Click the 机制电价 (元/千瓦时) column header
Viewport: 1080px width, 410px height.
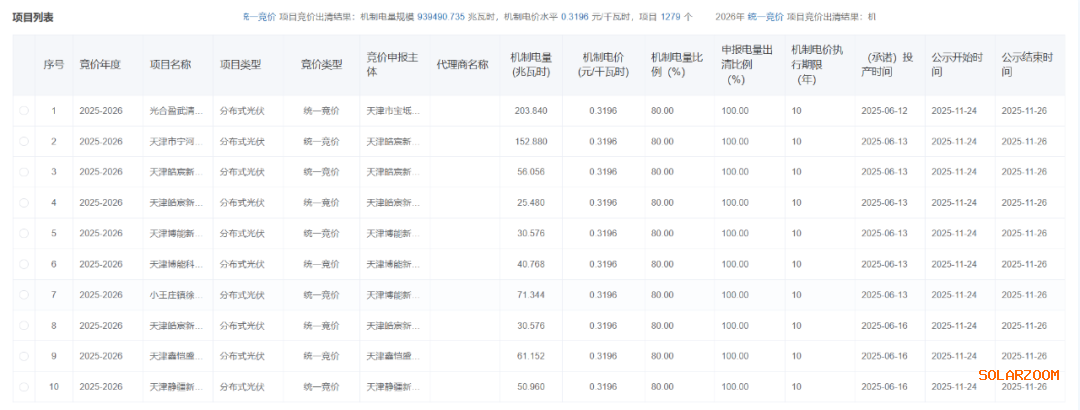click(x=603, y=65)
